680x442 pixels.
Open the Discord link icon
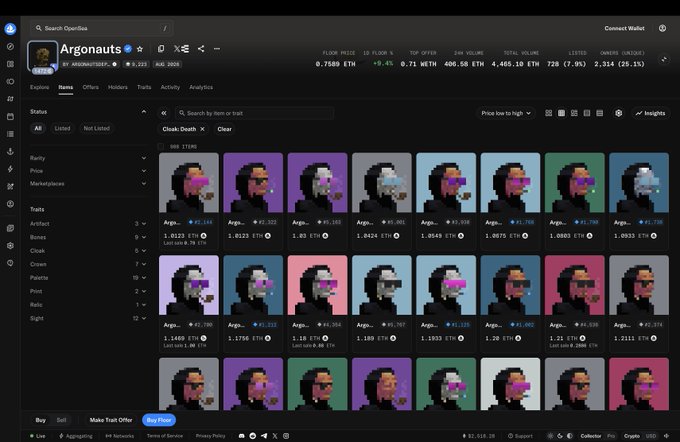[x=242, y=436]
